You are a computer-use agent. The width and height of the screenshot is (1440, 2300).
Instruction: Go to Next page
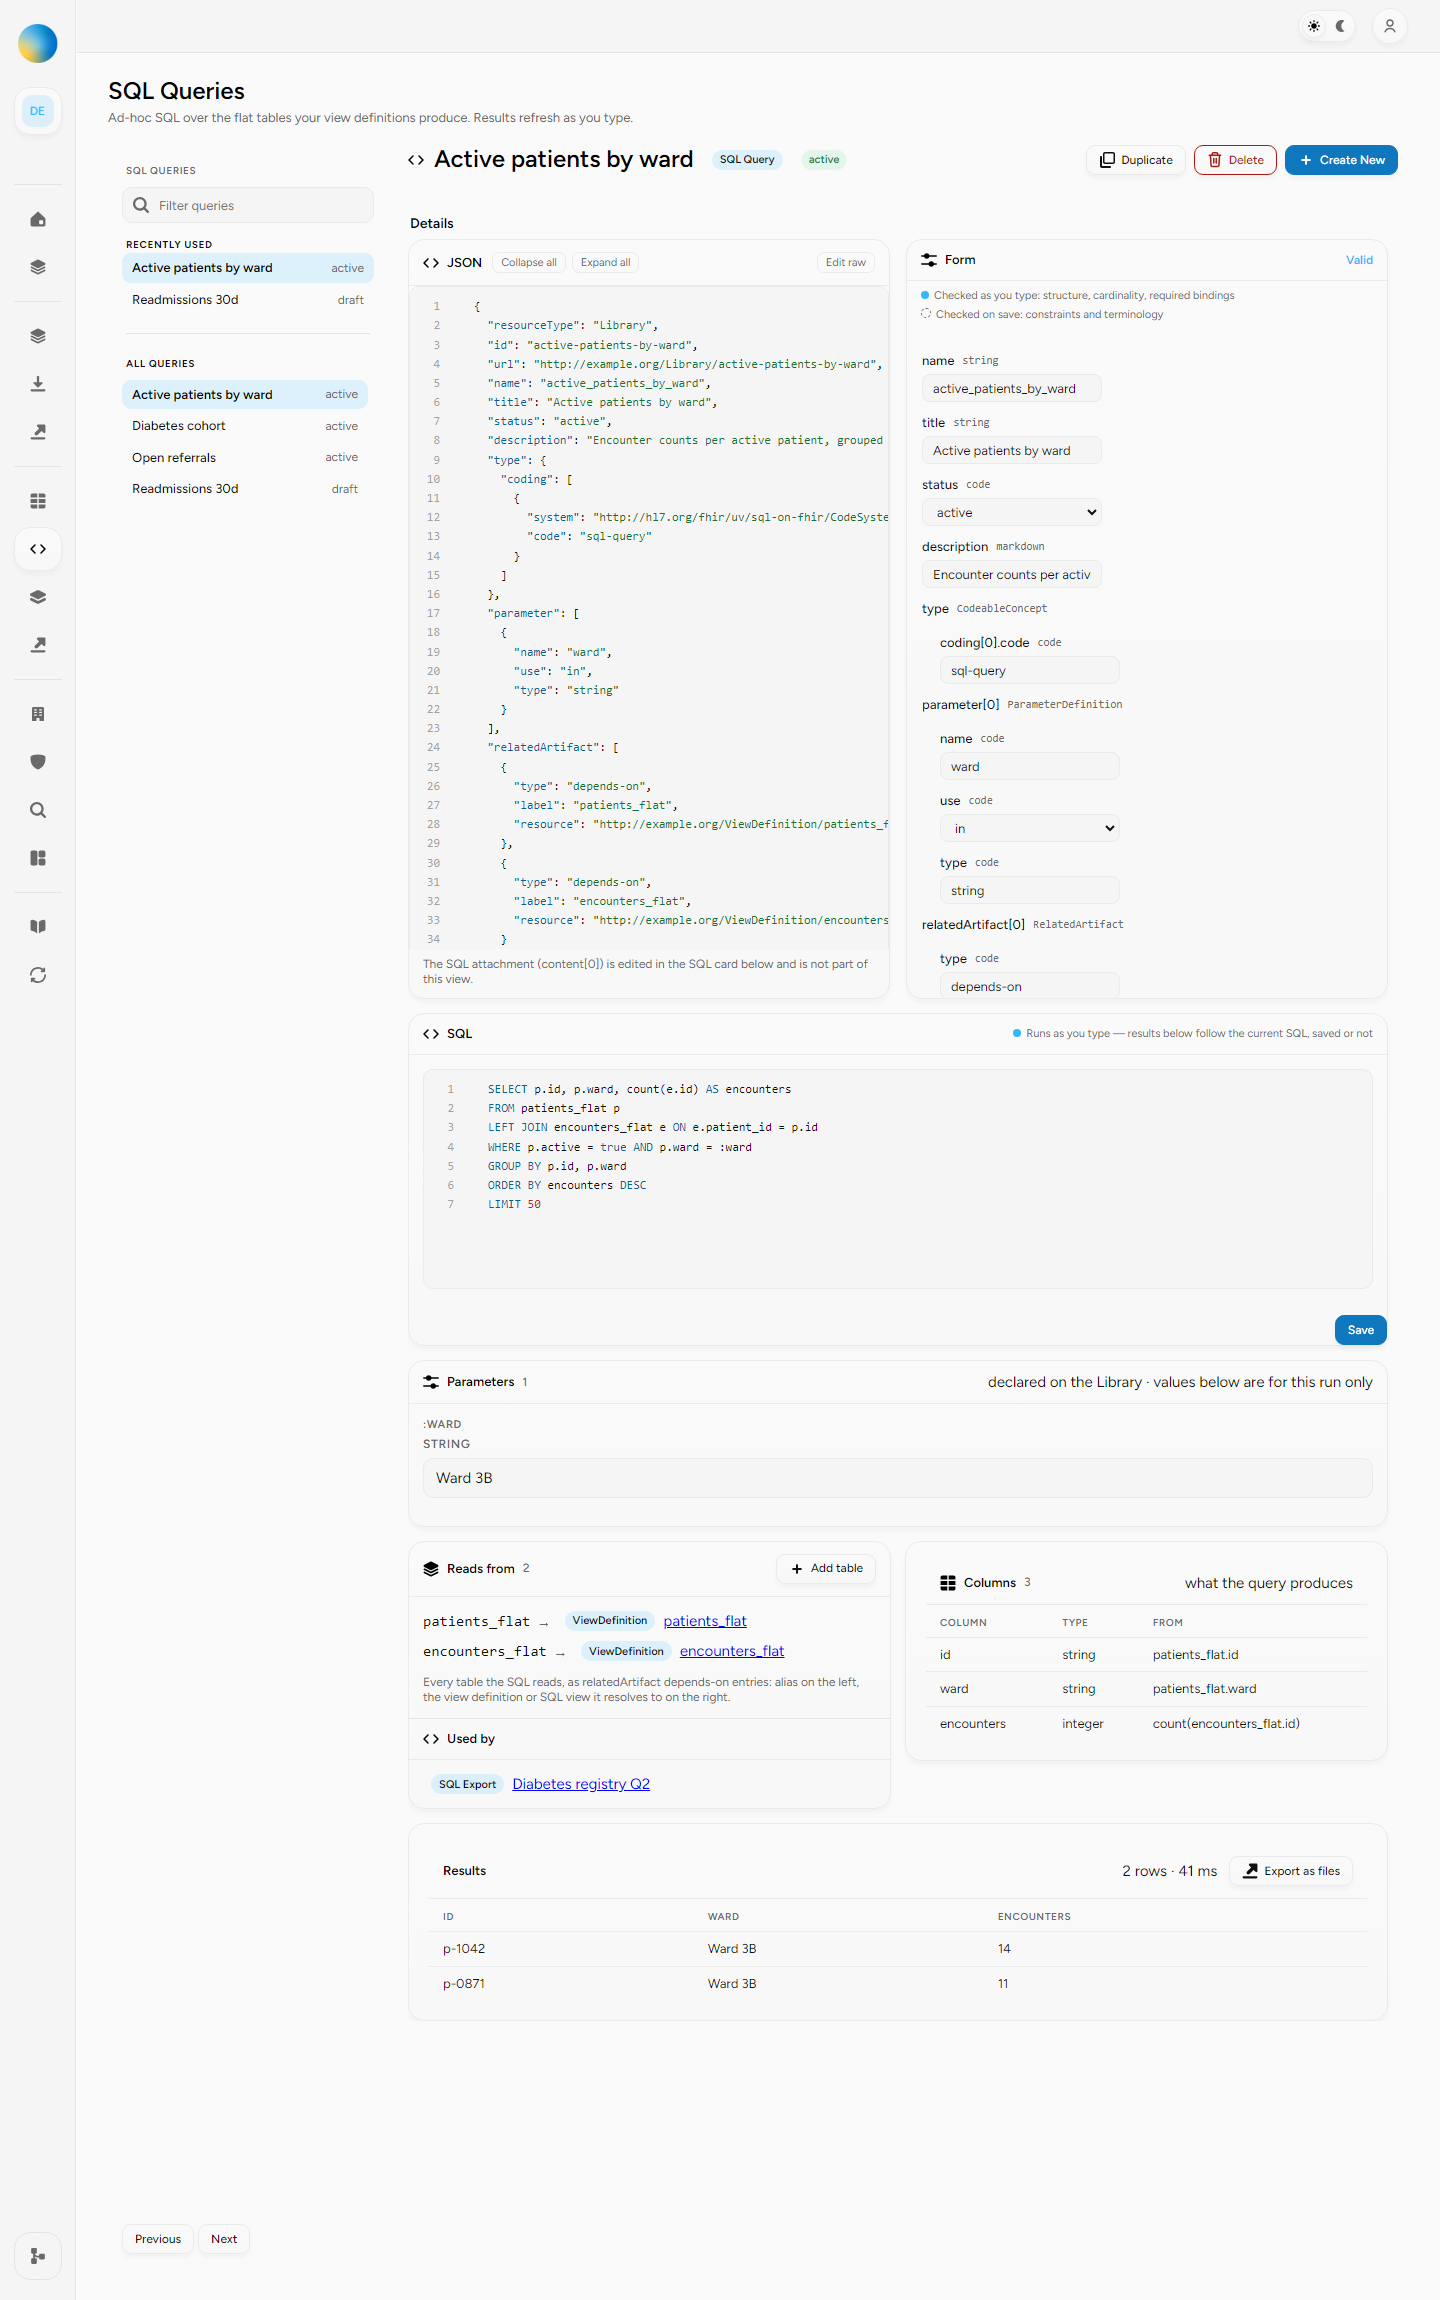[224, 2239]
